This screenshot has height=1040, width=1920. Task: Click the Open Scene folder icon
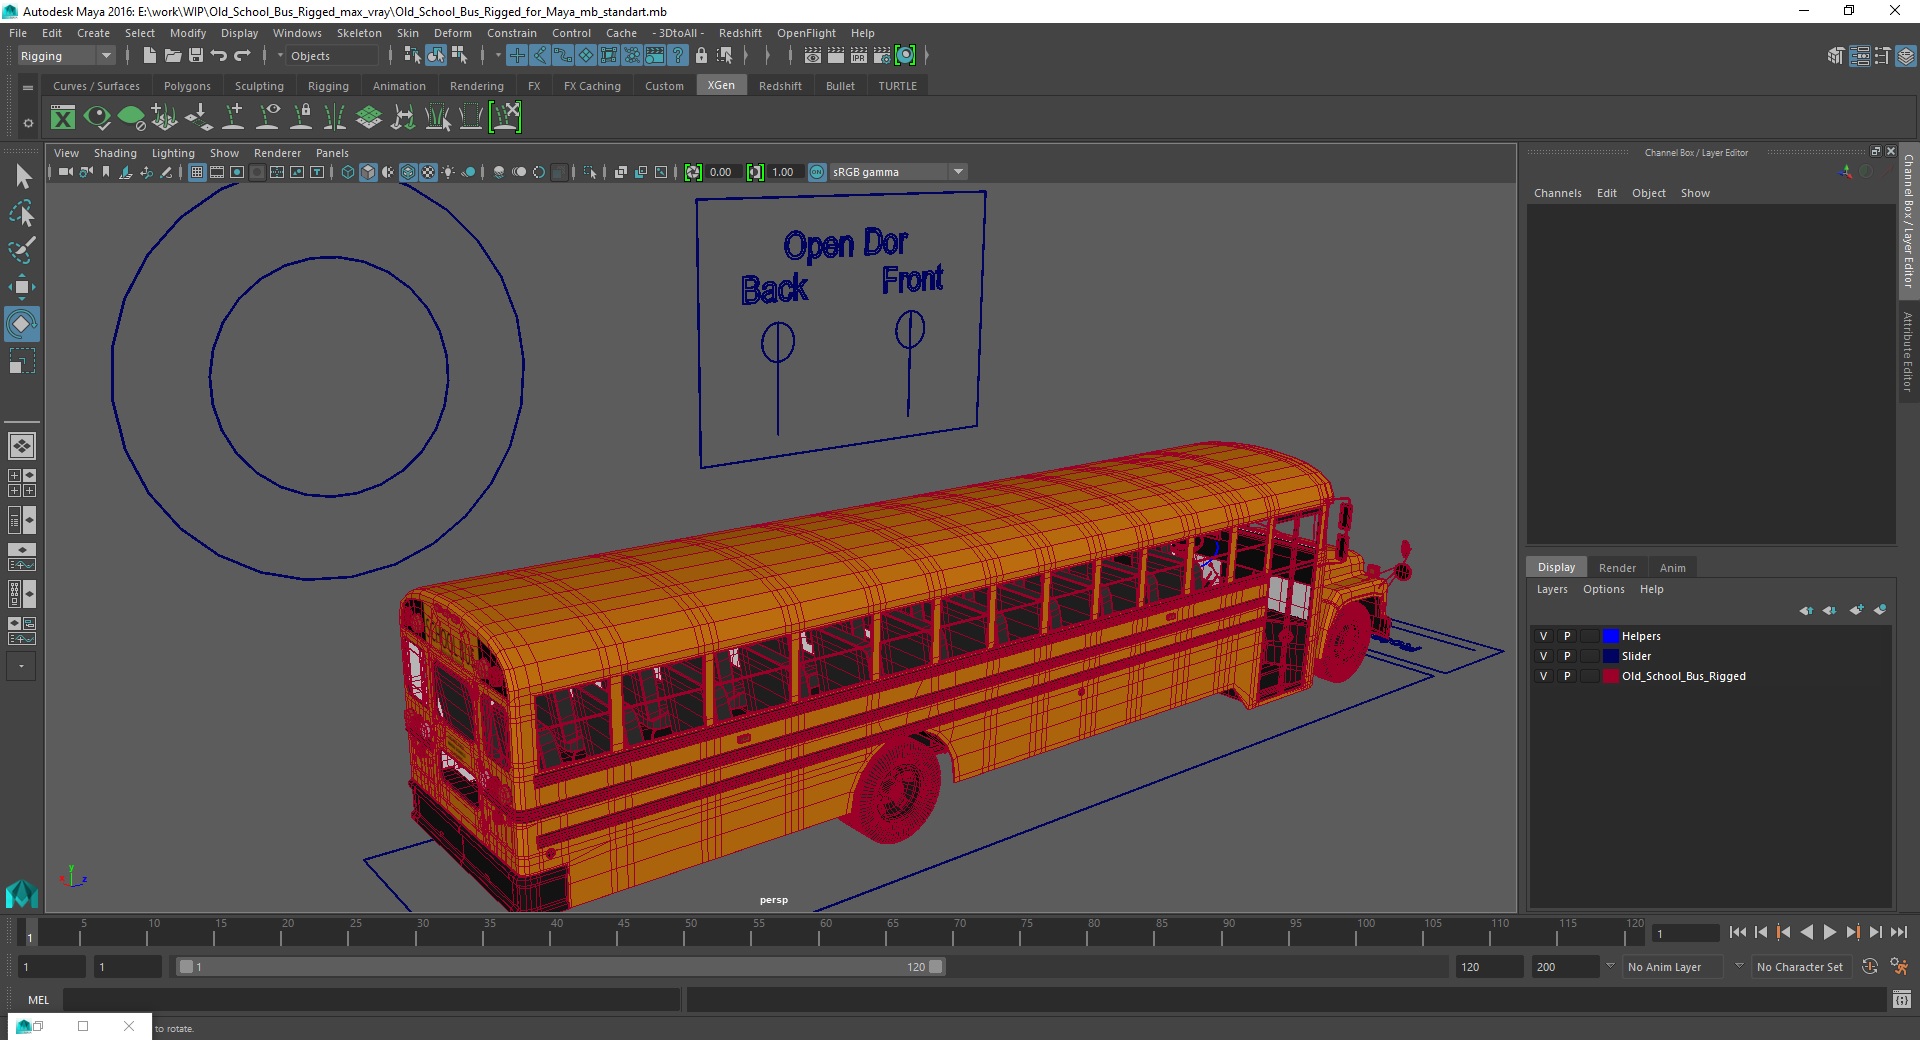172,56
